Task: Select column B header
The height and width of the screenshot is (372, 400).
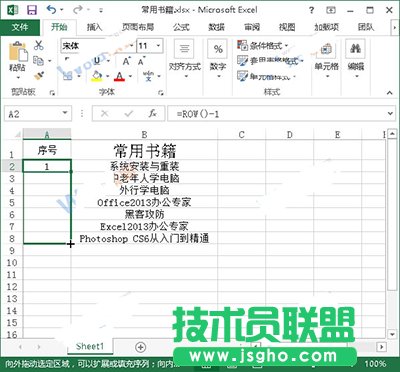Action: point(144,134)
